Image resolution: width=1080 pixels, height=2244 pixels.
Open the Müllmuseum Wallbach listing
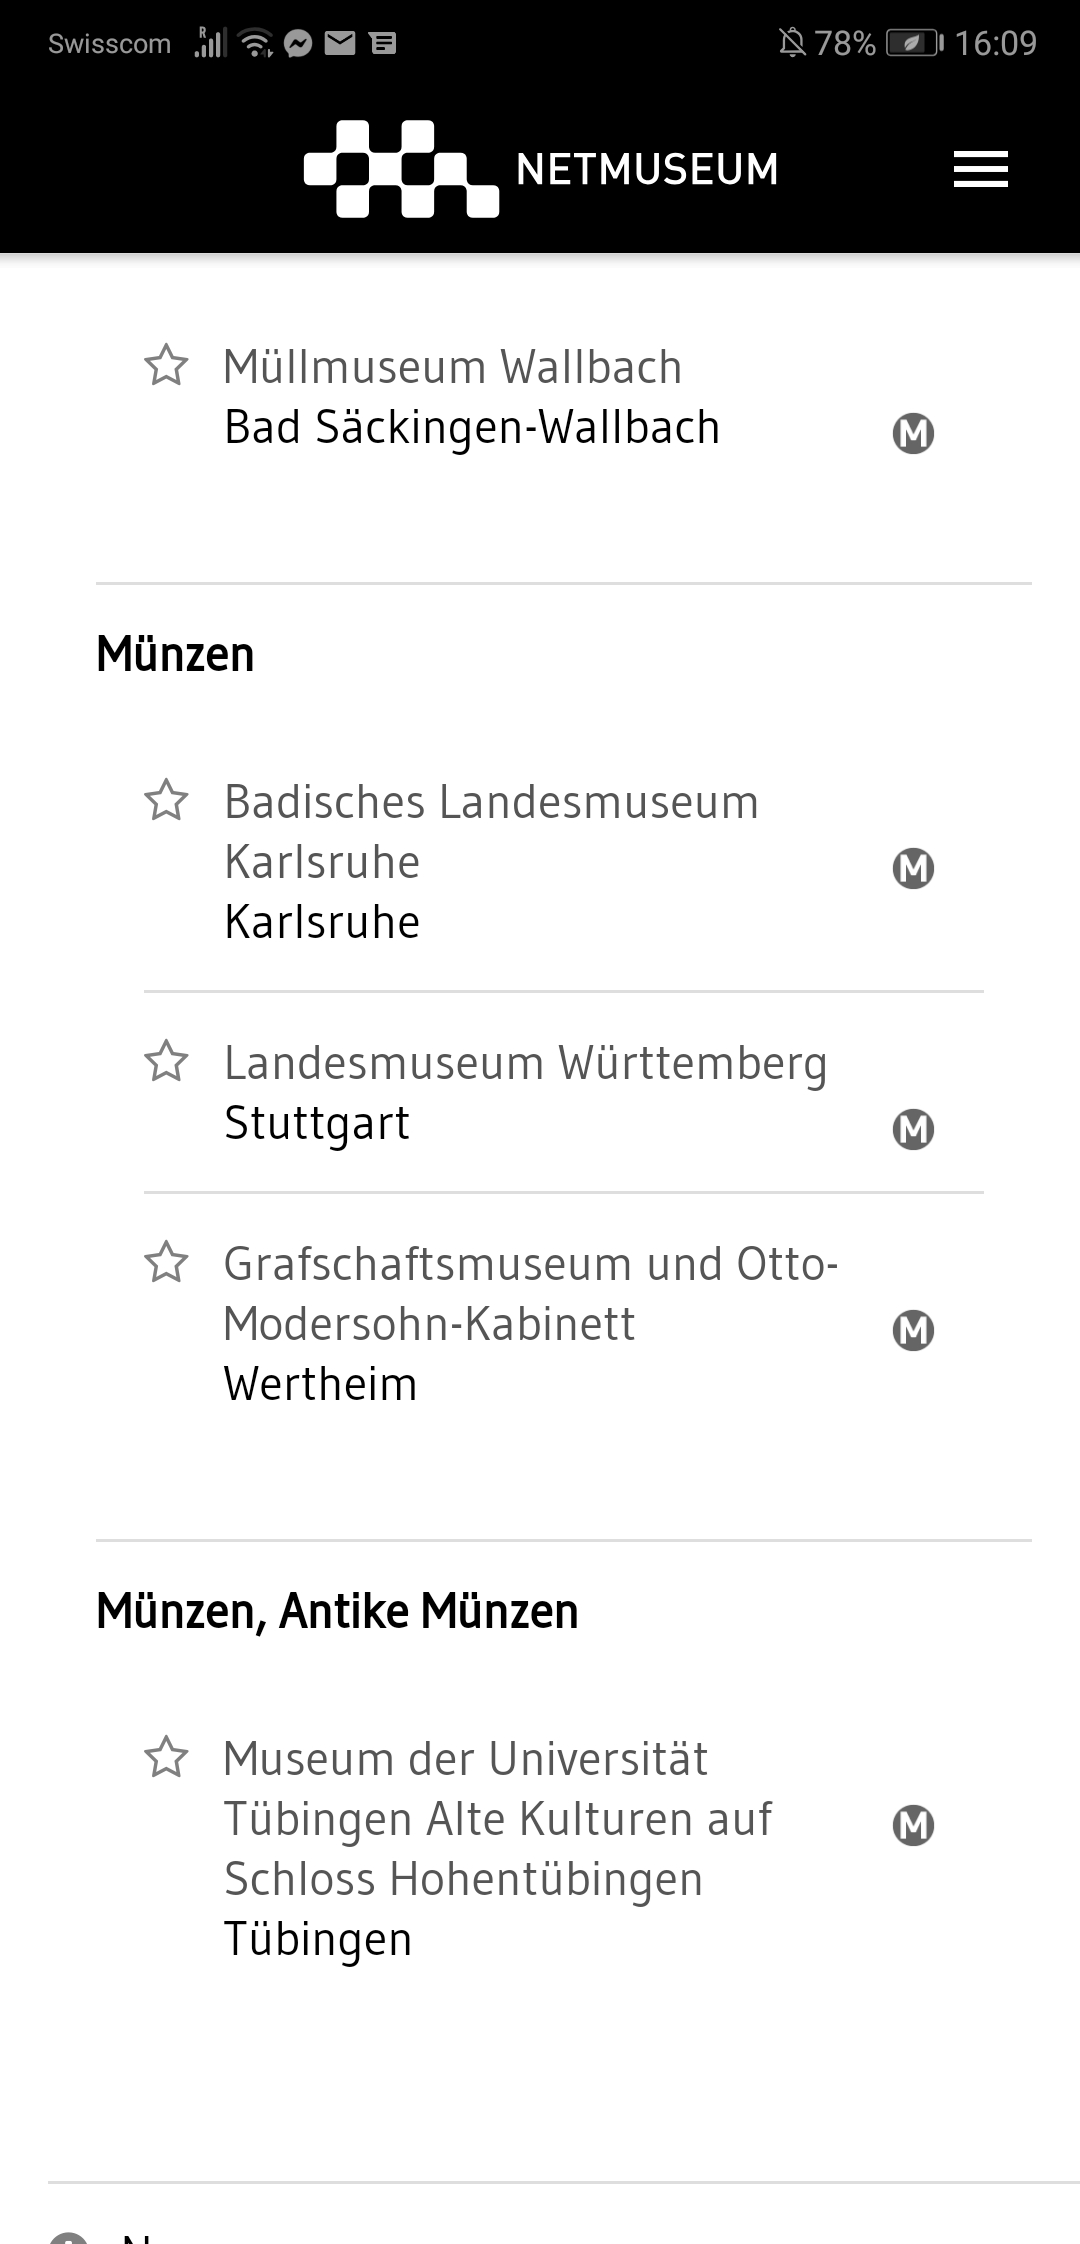click(471, 396)
